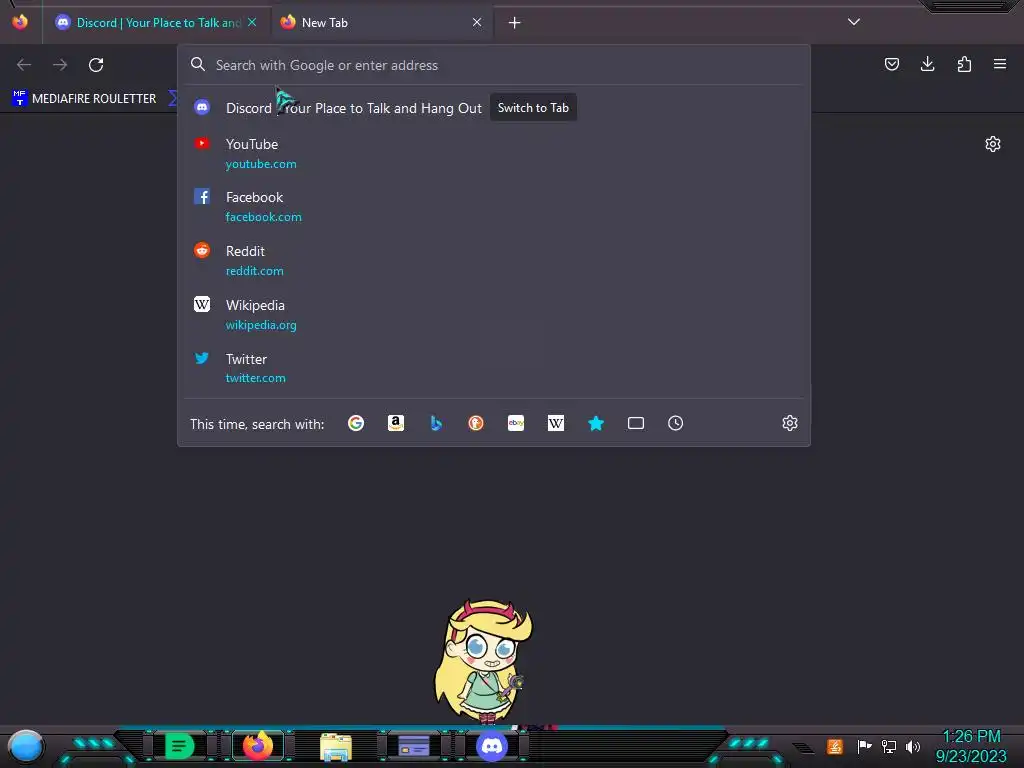Go back with the back arrow

tap(24, 65)
